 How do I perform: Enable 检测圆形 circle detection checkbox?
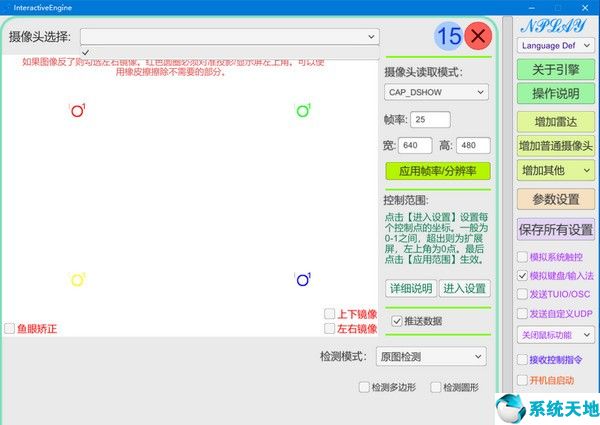coord(436,387)
